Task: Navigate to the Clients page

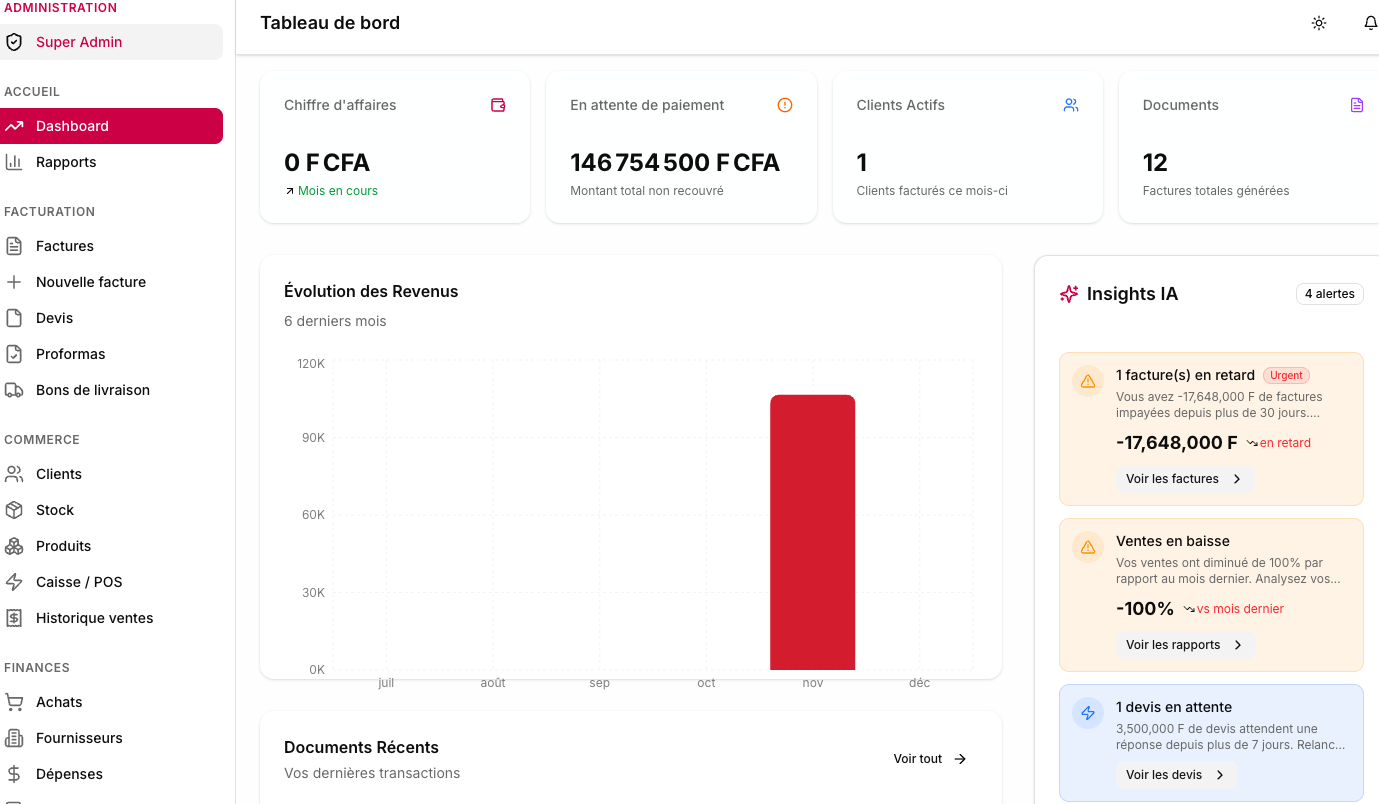Action: click(x=58, y=473)
